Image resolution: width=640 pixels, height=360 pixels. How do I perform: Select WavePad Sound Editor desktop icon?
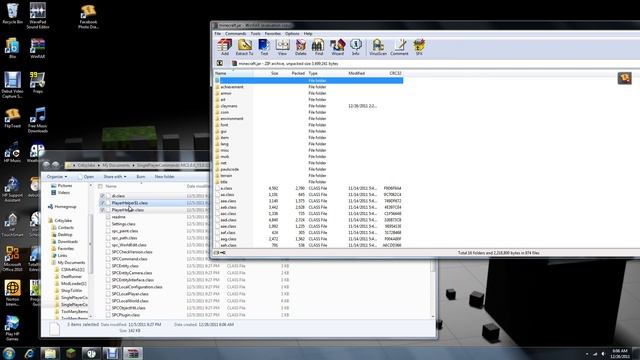38,16
